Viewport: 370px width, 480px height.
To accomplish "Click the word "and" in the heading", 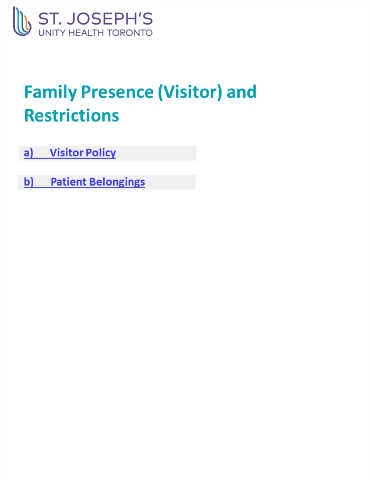I will point(241,92).
